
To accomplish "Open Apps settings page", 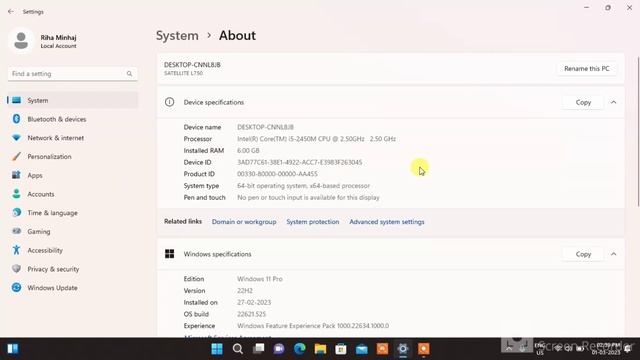I will tap(73, 176).
